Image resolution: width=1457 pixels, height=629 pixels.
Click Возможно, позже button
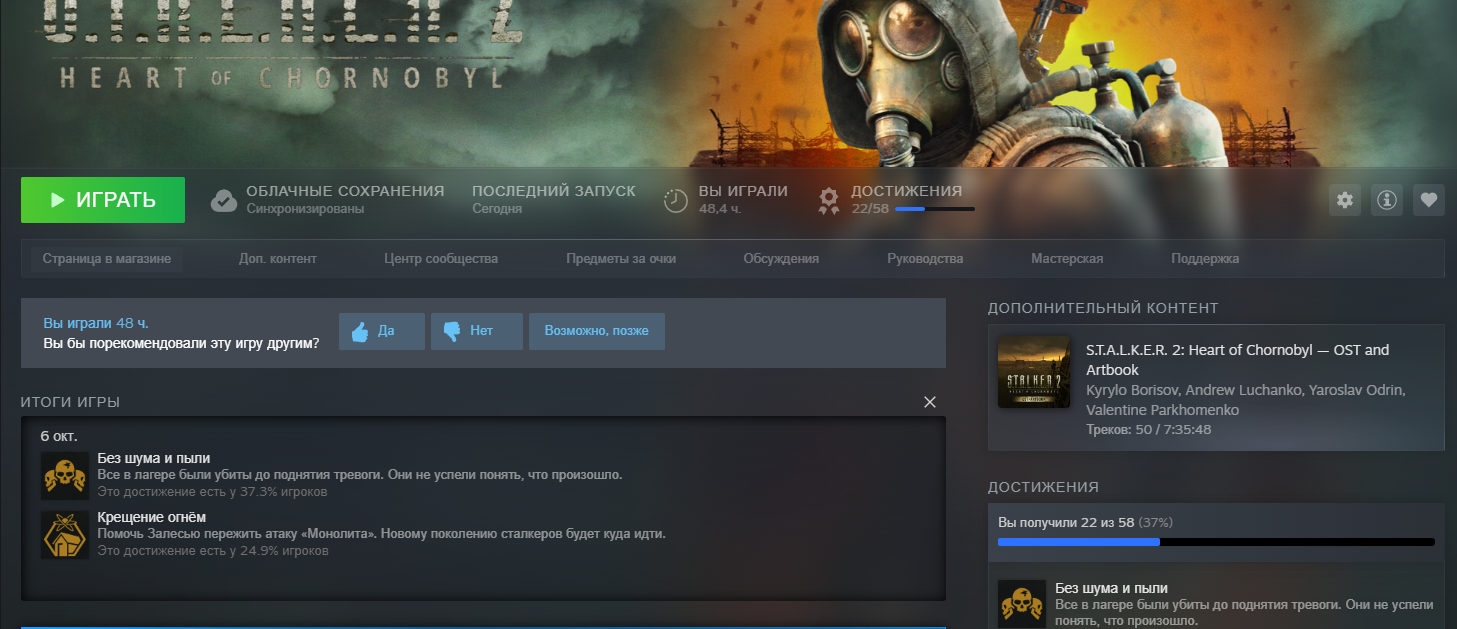(x=597, y=331)
